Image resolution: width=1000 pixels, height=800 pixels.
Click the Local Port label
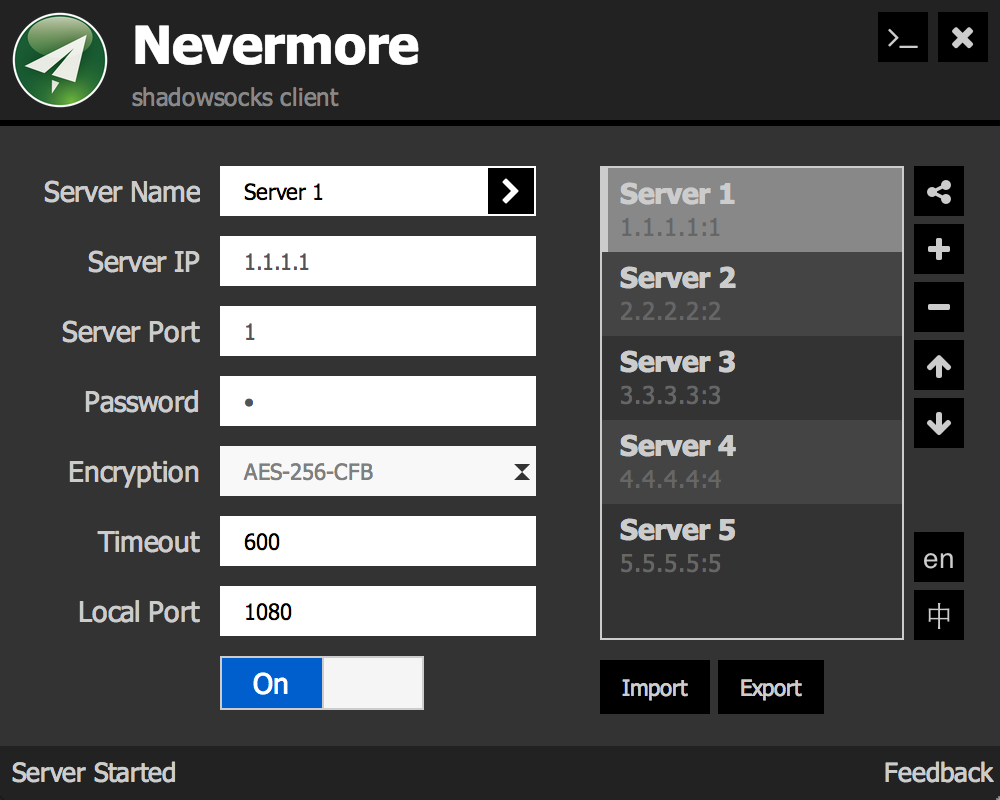(139, 612)
